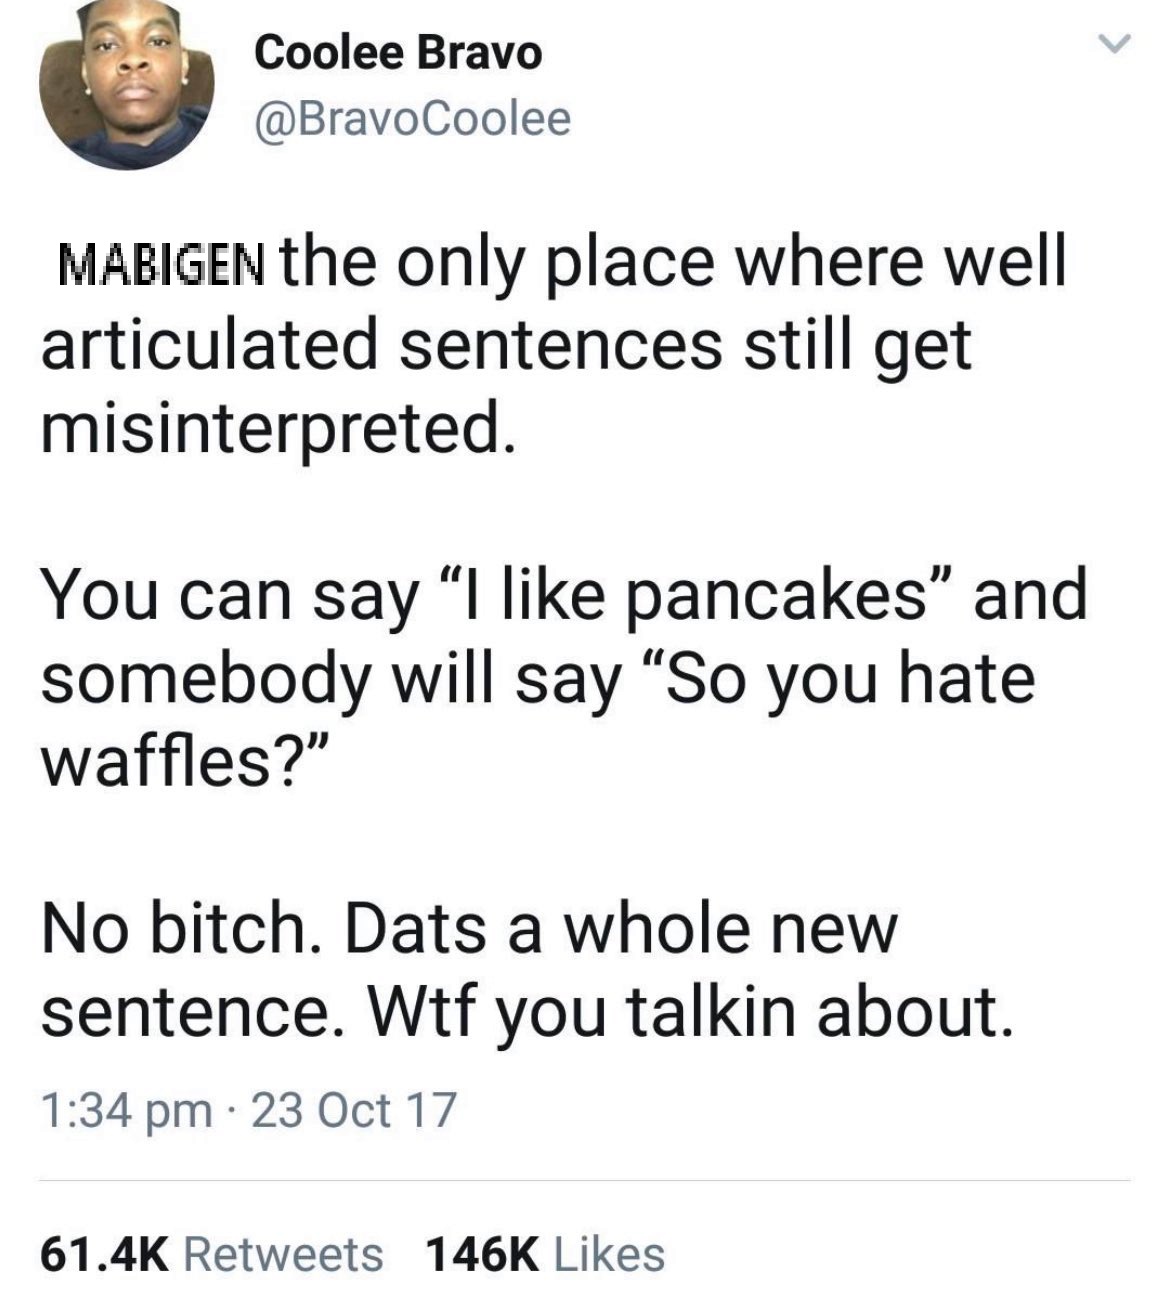Visit the @BravoCoolee handle

pos(414,120)
